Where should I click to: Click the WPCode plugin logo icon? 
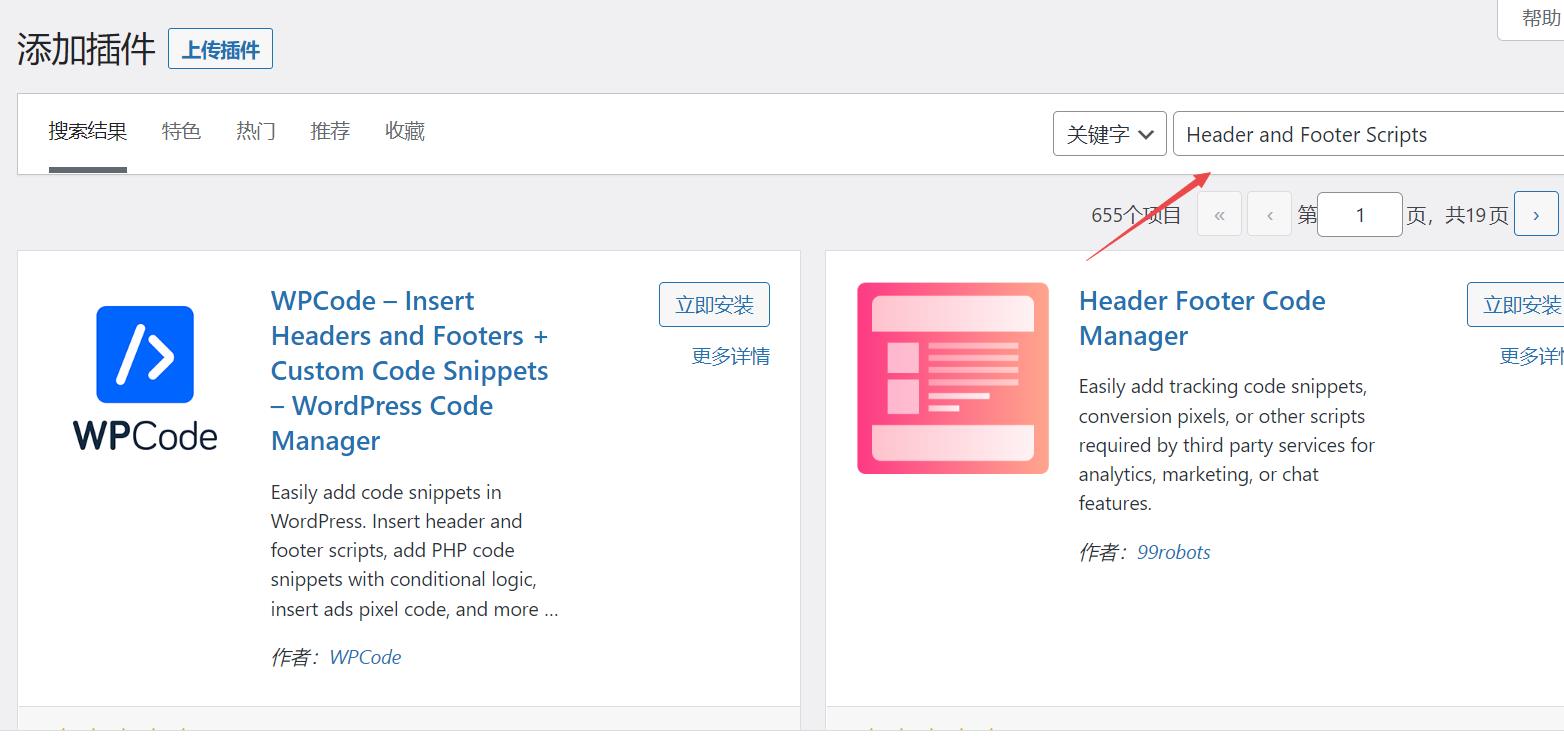click(x=145, y=377)
